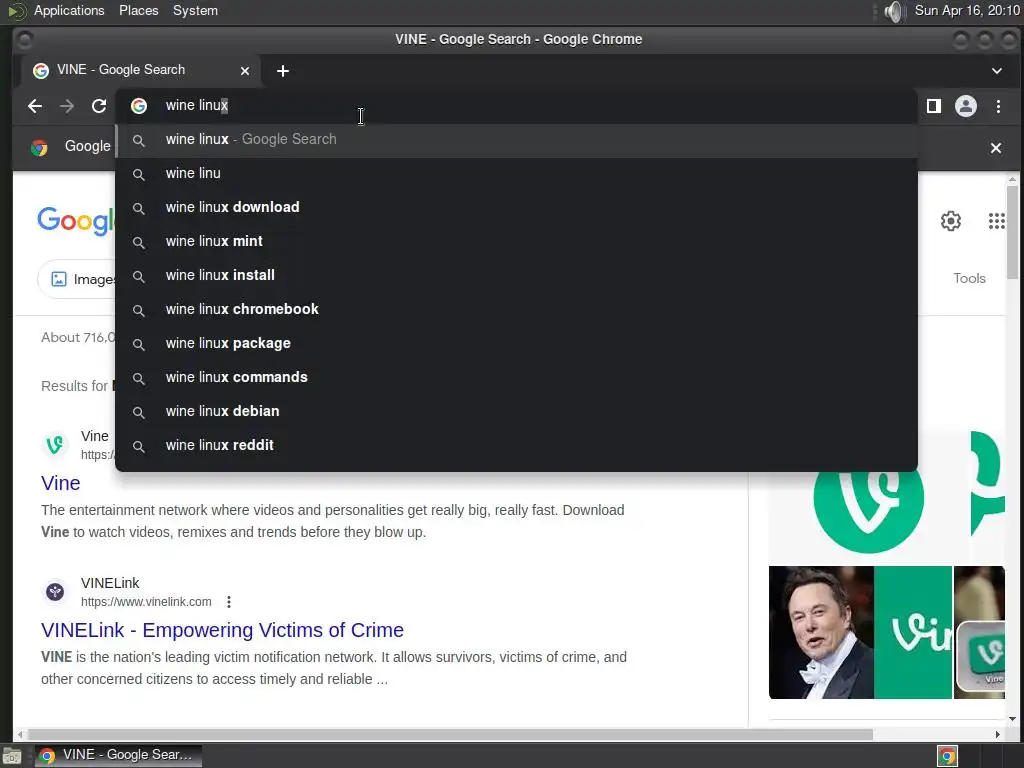Open the Places menu
This screenshot has height=768, width=1024.
[138, 10]
